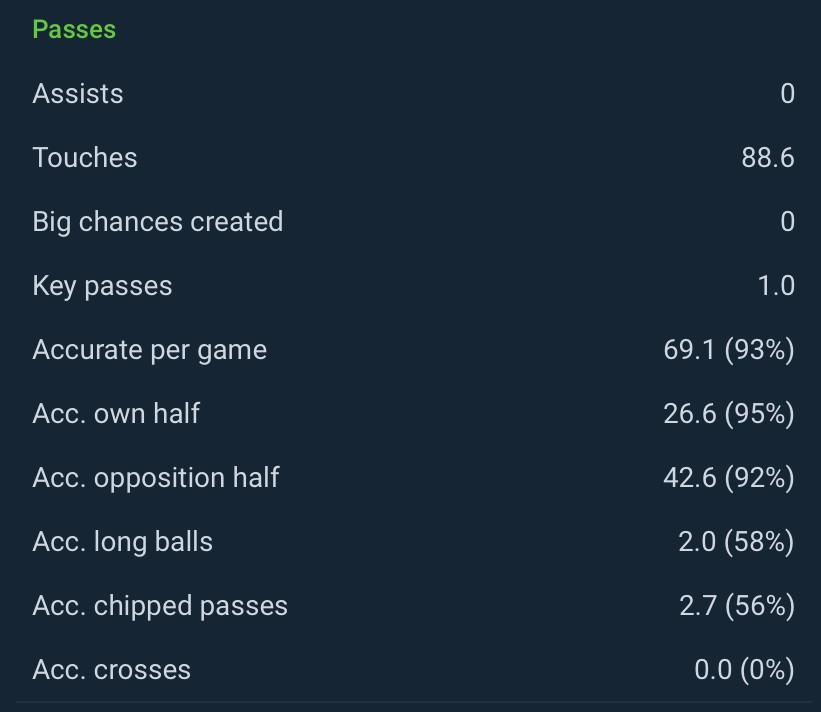This screenshot has height=712, width=821.
Task: Click the Acc. long balls label
Action: click(x=123, y=542)
